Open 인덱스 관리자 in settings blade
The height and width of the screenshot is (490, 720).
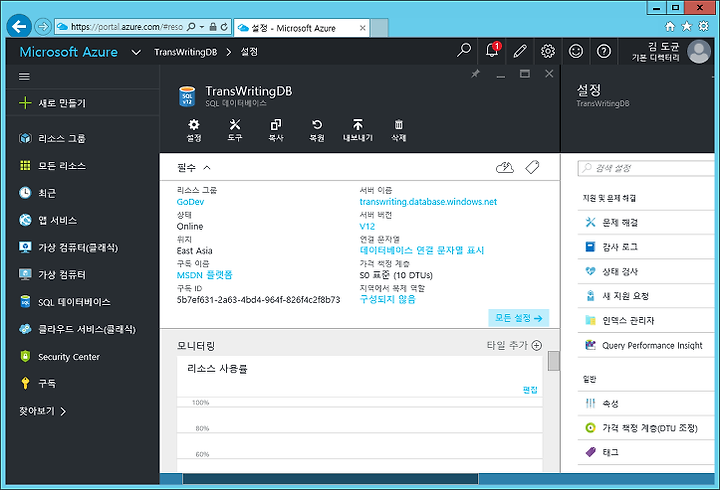[646, 321]
